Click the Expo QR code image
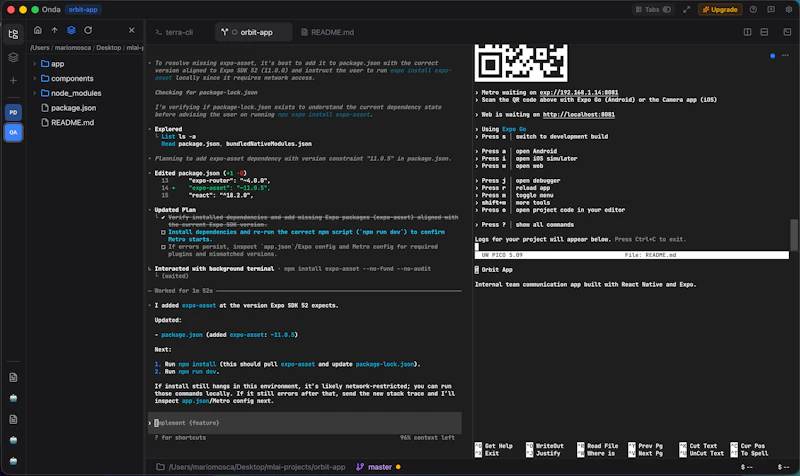 521,63
